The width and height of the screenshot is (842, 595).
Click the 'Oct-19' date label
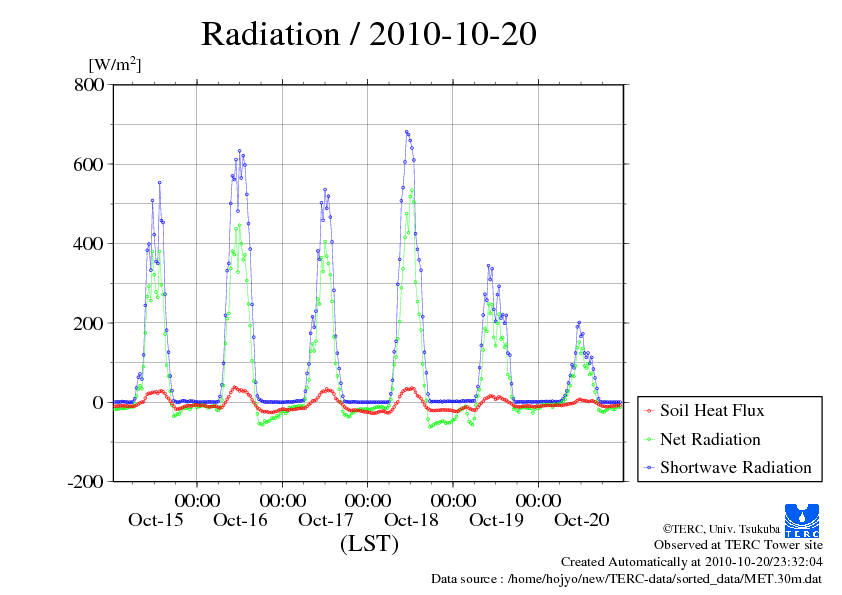496,520
